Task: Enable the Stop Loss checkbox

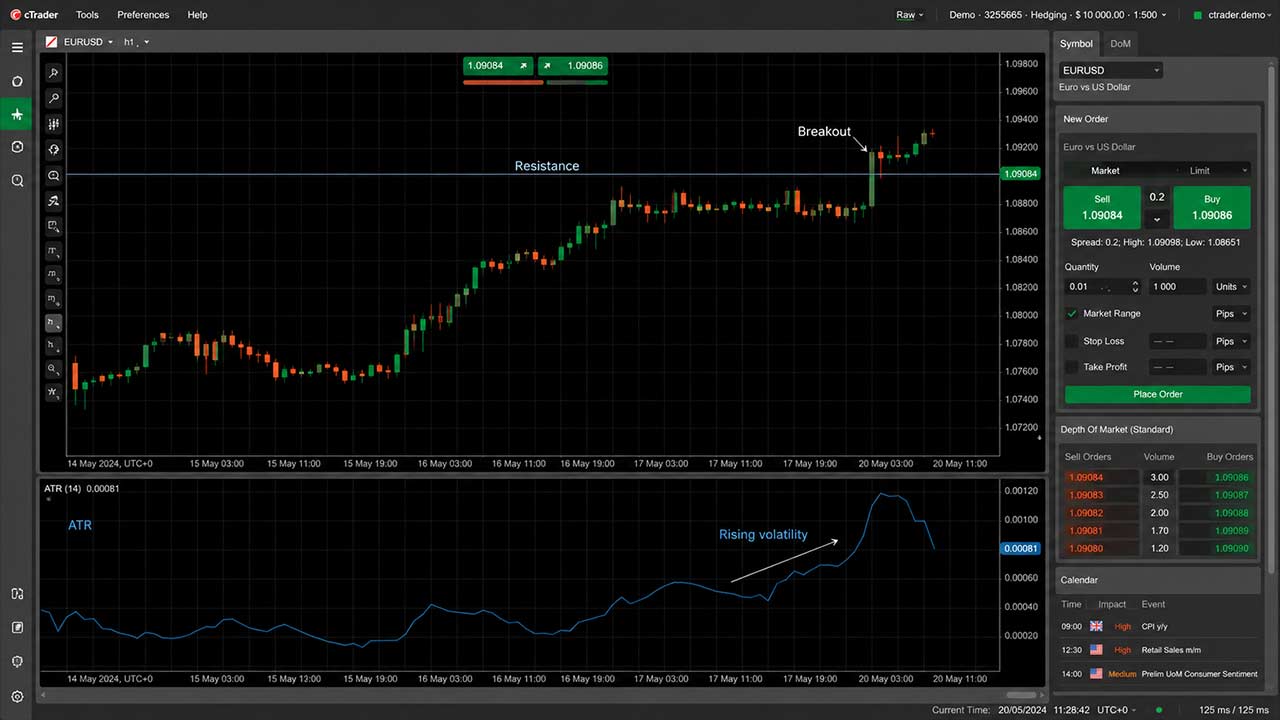Action: click(1072, 341)
